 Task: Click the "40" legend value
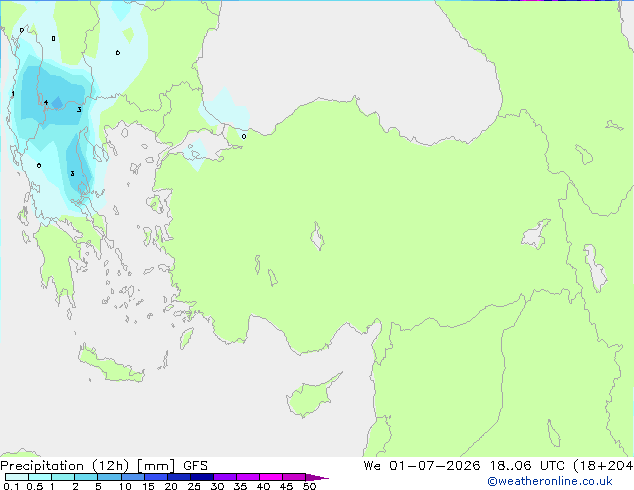click(263, 486)
